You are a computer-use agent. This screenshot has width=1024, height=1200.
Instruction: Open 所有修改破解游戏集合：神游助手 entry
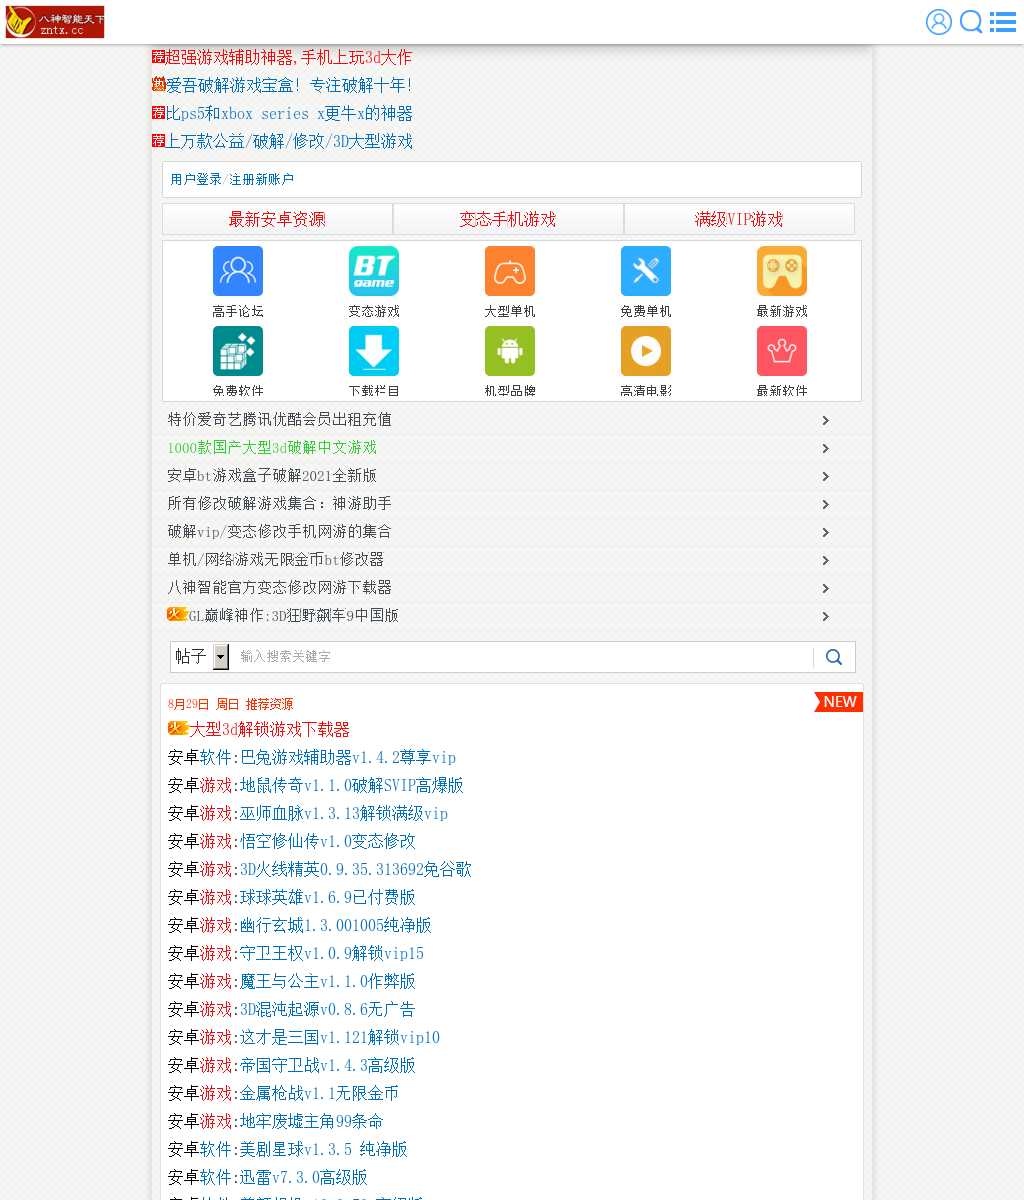pyautogui.click(x=280, y=503)
